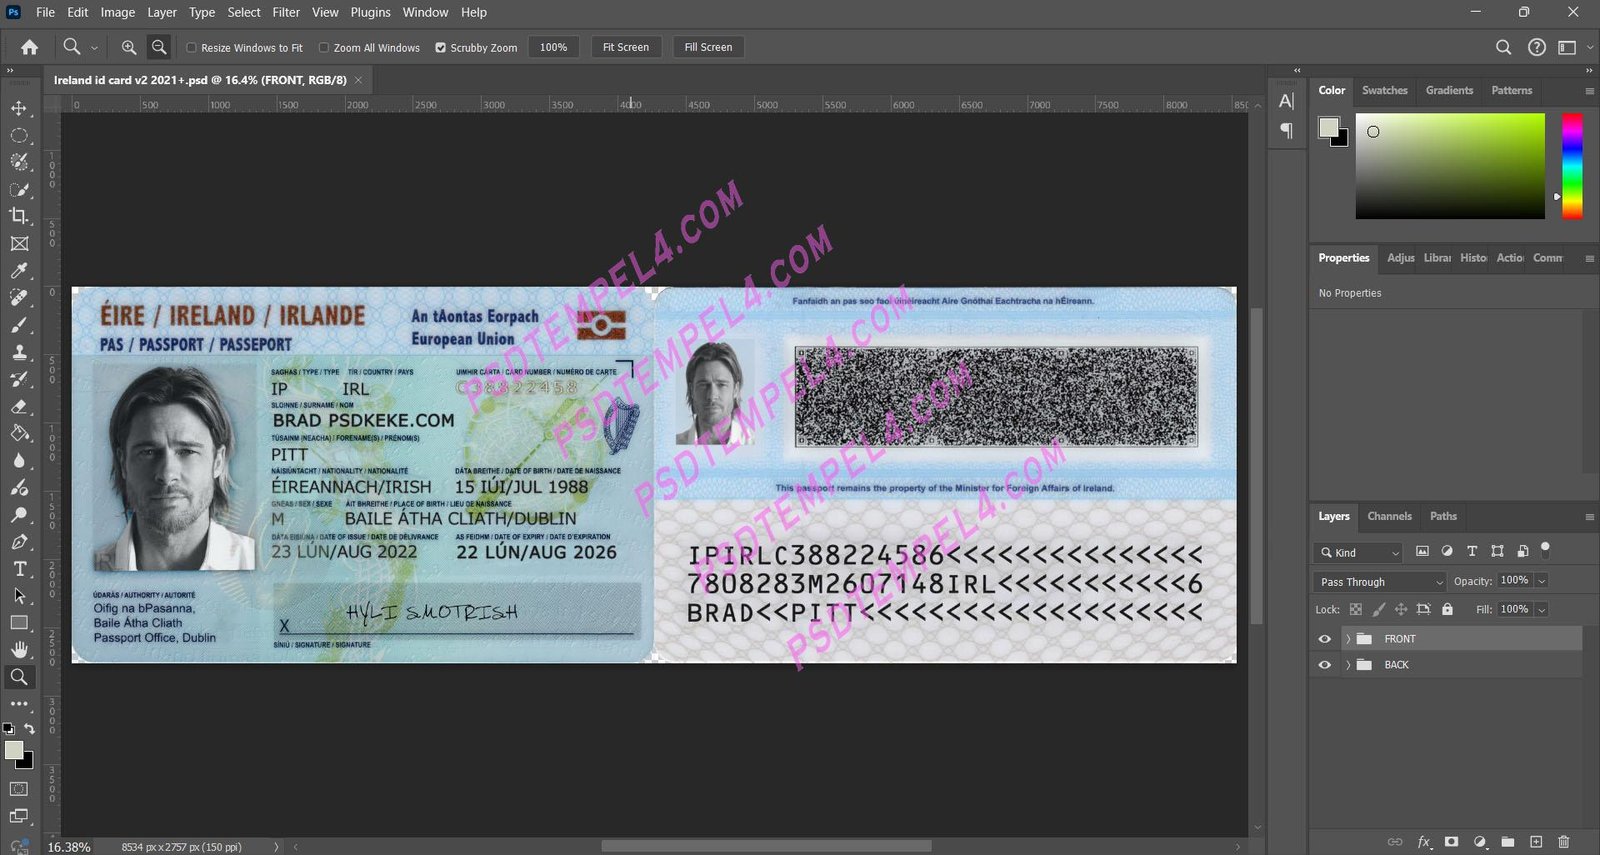
Task: Click the color picker field
Action: point(1450,166)
